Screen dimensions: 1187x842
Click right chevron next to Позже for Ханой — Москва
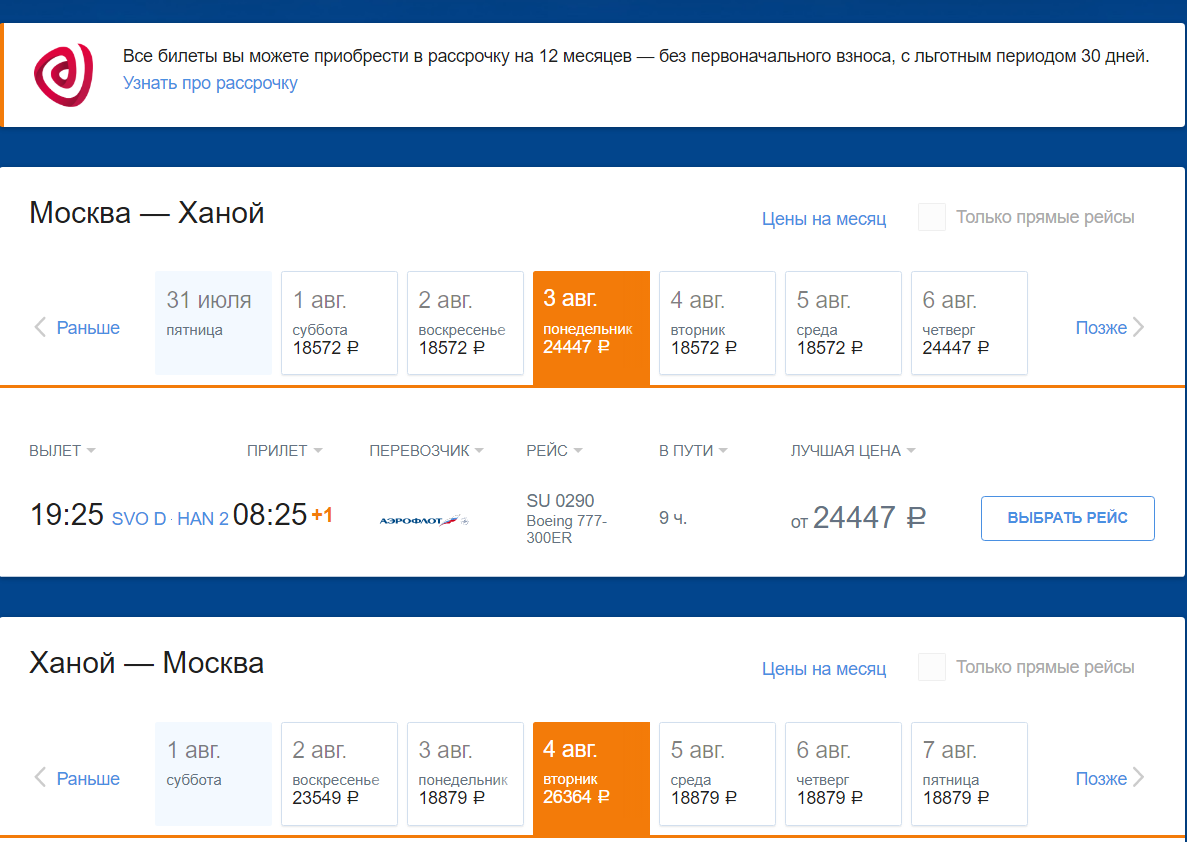pos(1138,778)
